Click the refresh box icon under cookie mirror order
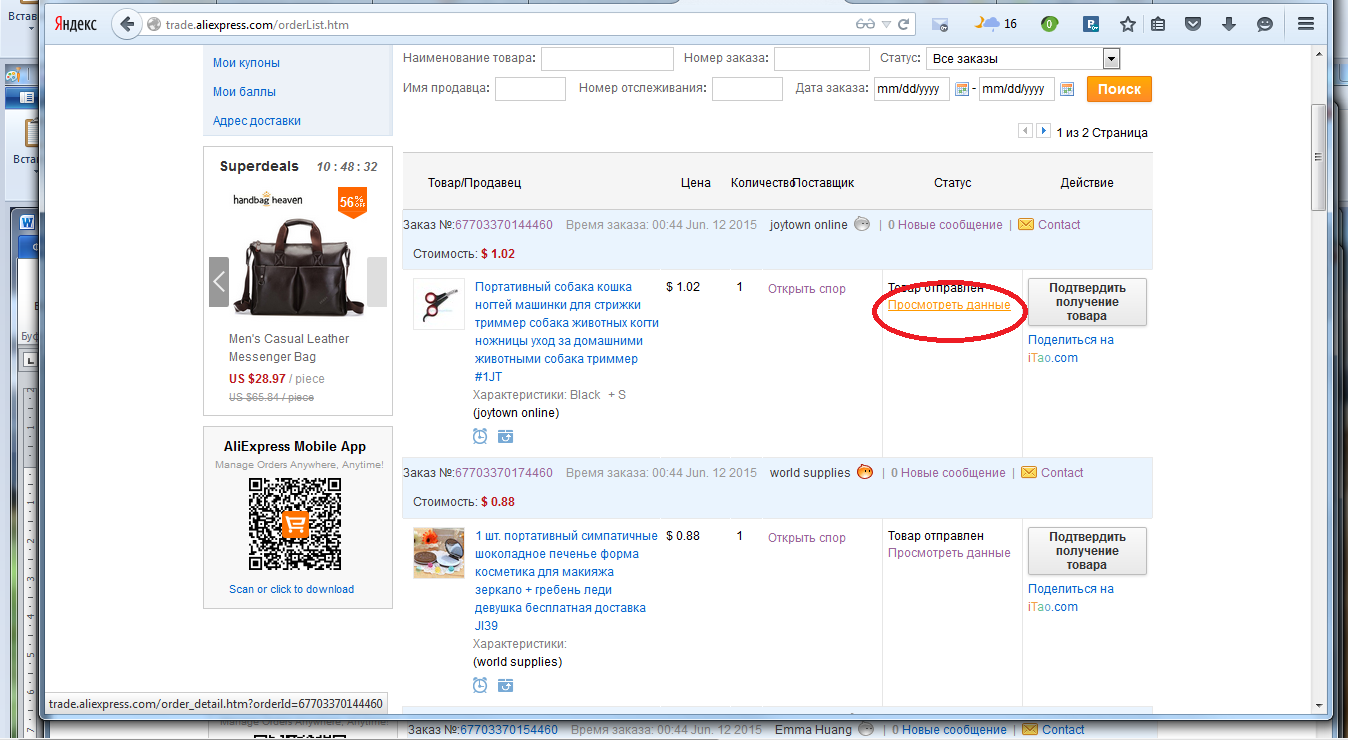The height and width of the screenshot is (740, 1348). pos(506,685)
